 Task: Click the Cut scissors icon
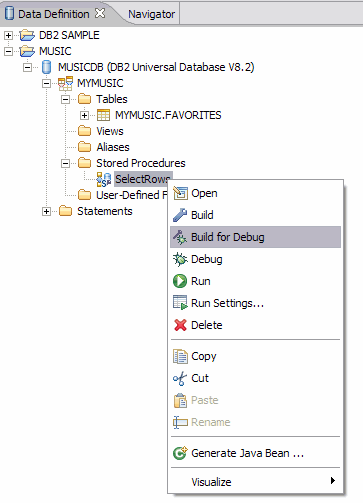pyautogui.click(x=180, y=378)
